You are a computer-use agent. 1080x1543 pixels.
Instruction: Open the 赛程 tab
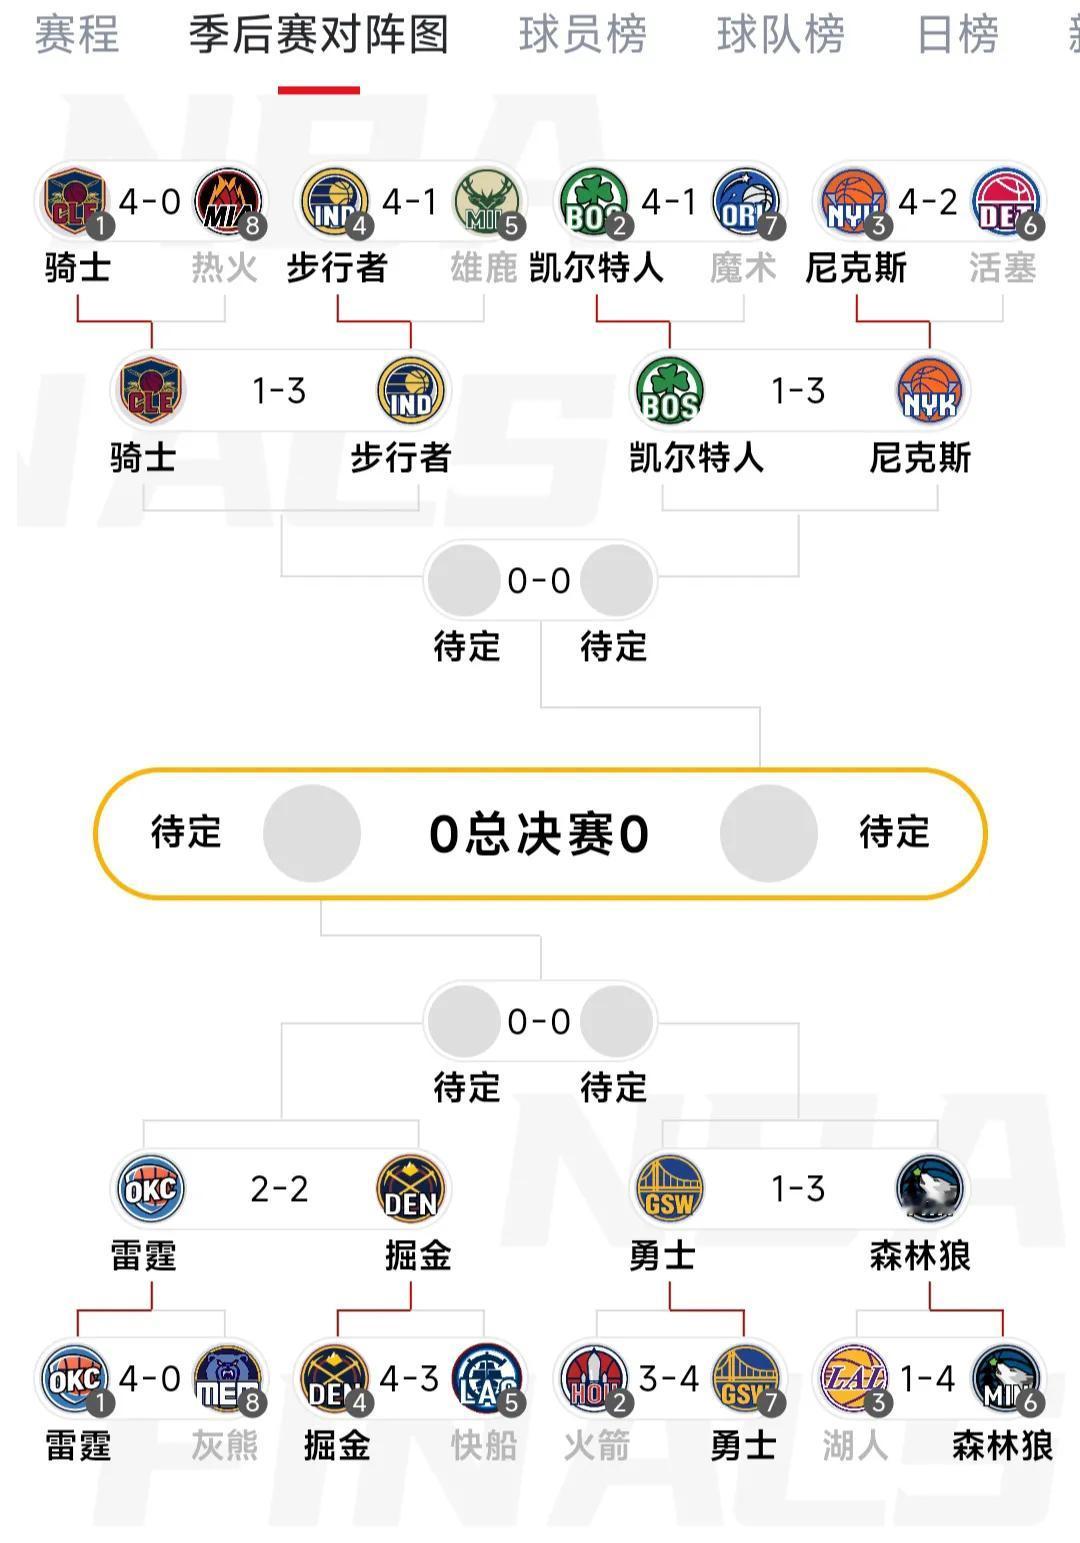[77, 35]
